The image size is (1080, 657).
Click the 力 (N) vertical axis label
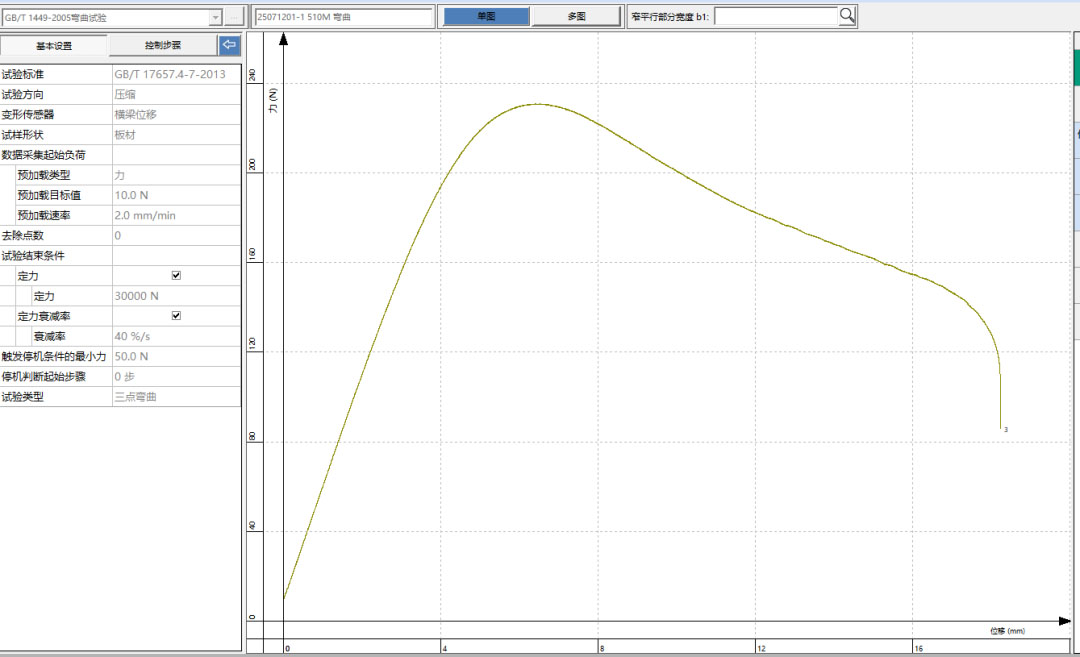(272, 99)
